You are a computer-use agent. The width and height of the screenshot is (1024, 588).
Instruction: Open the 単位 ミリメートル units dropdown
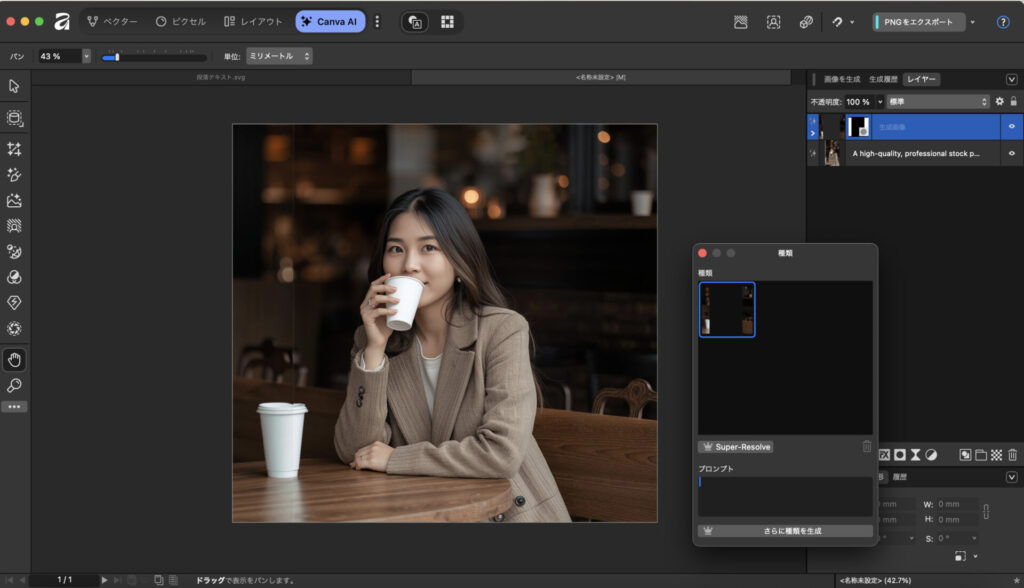coord(279,56)
